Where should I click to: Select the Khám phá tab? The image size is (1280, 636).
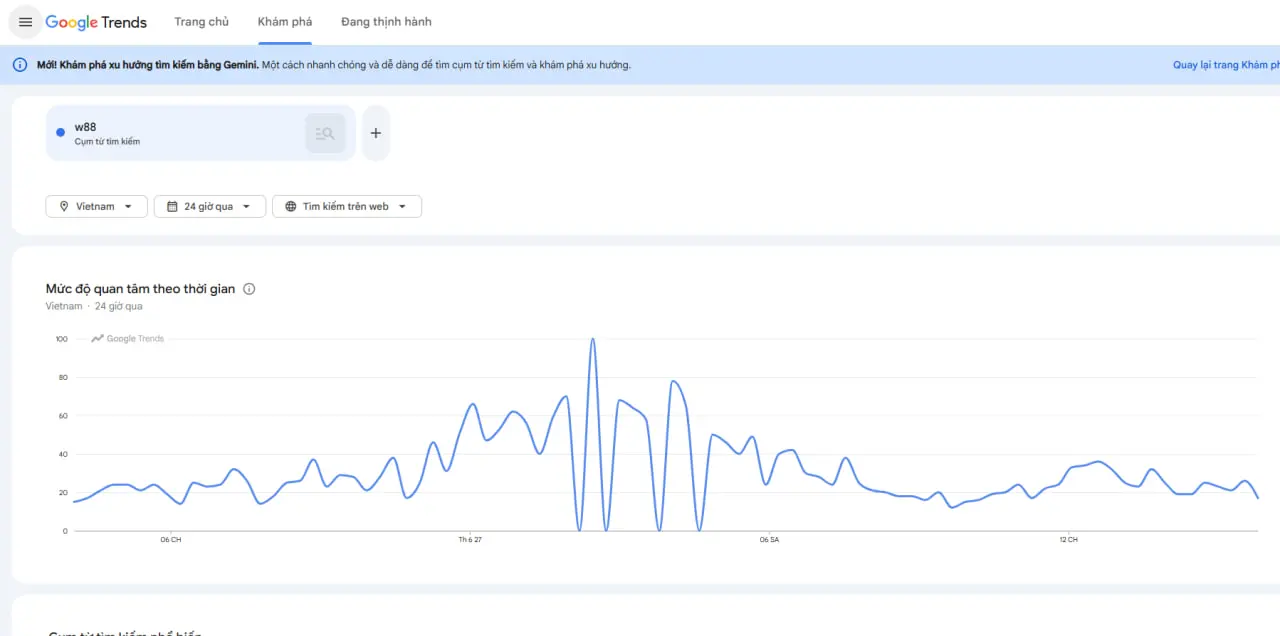click(x=285, y=22)
